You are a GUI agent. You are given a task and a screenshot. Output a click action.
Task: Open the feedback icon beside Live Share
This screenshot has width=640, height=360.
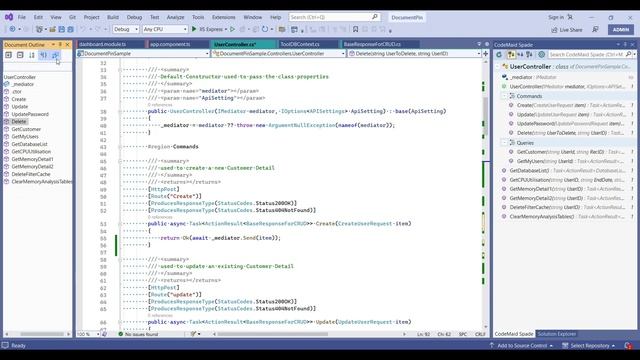[x=596, y=29]
